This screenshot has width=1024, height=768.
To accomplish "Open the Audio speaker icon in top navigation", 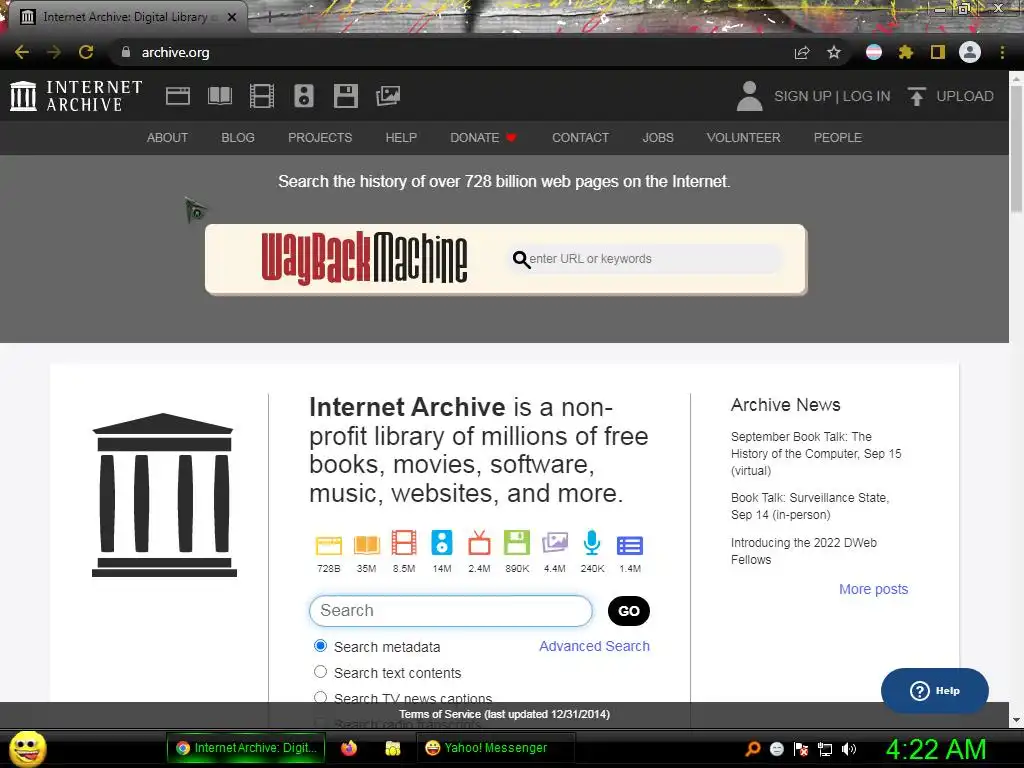I will 304,96.
